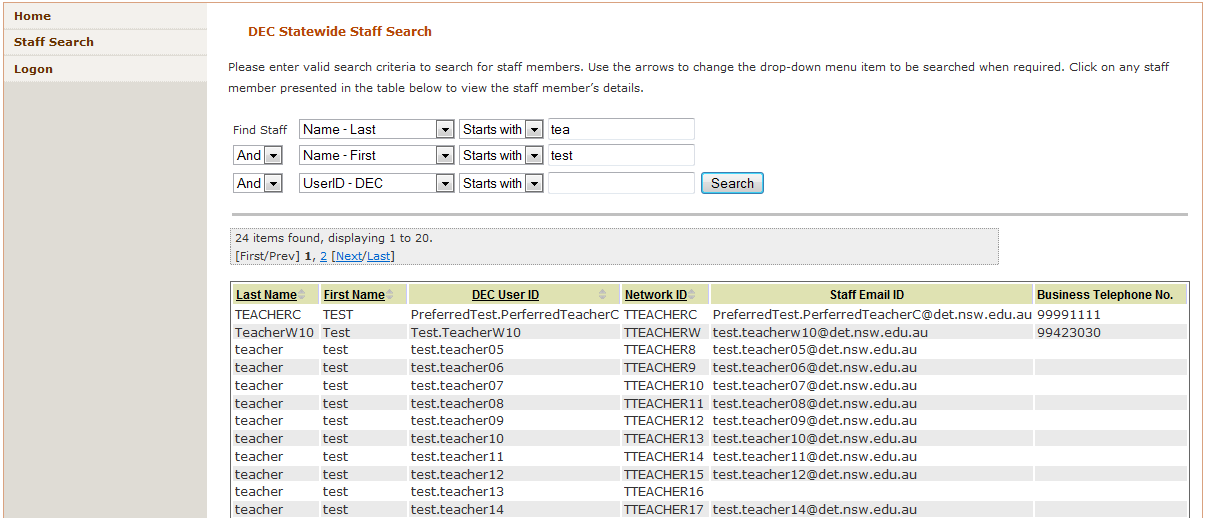Viewport: 1208px width, 518px height.
Task: Click network ID TTEACHER9
Action: [659, 367]
